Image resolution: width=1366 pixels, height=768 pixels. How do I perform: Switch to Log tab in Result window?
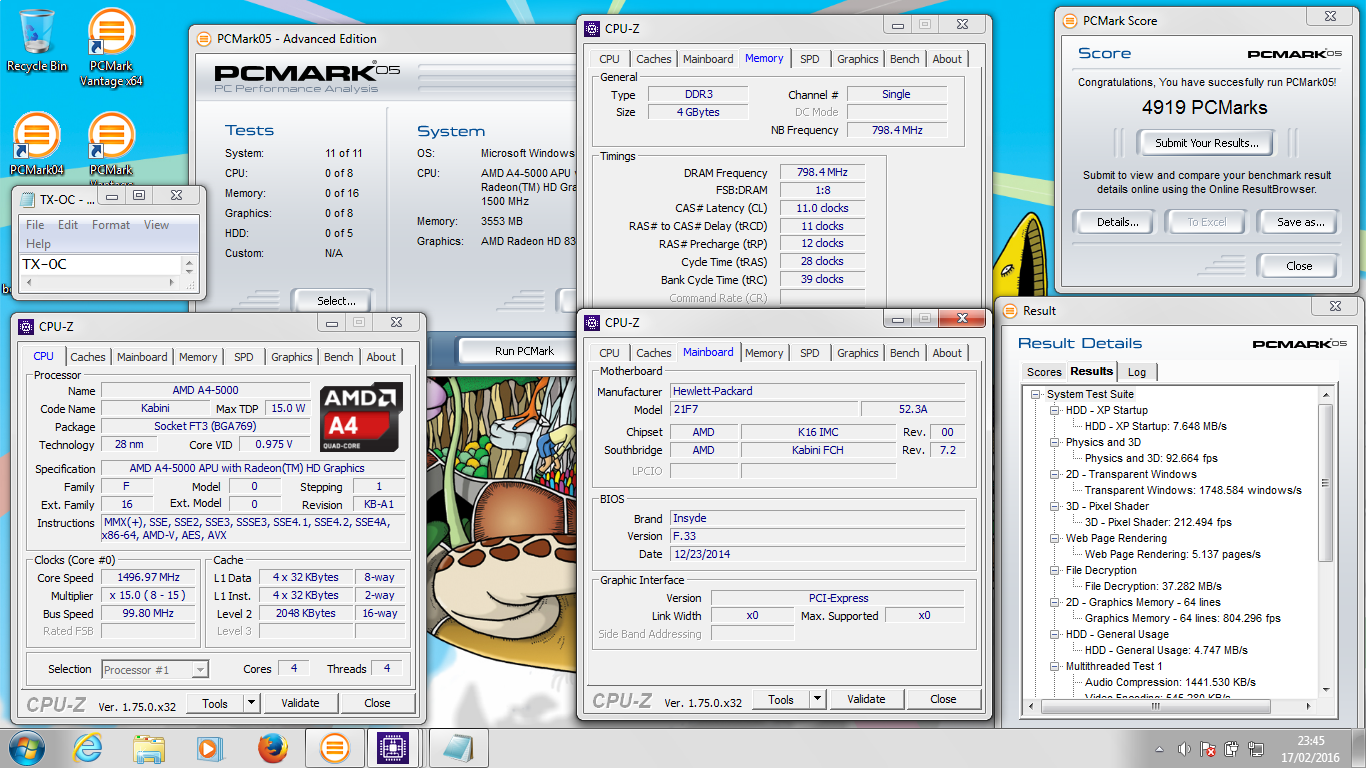pyautogui.click(x=1137, y=372)
